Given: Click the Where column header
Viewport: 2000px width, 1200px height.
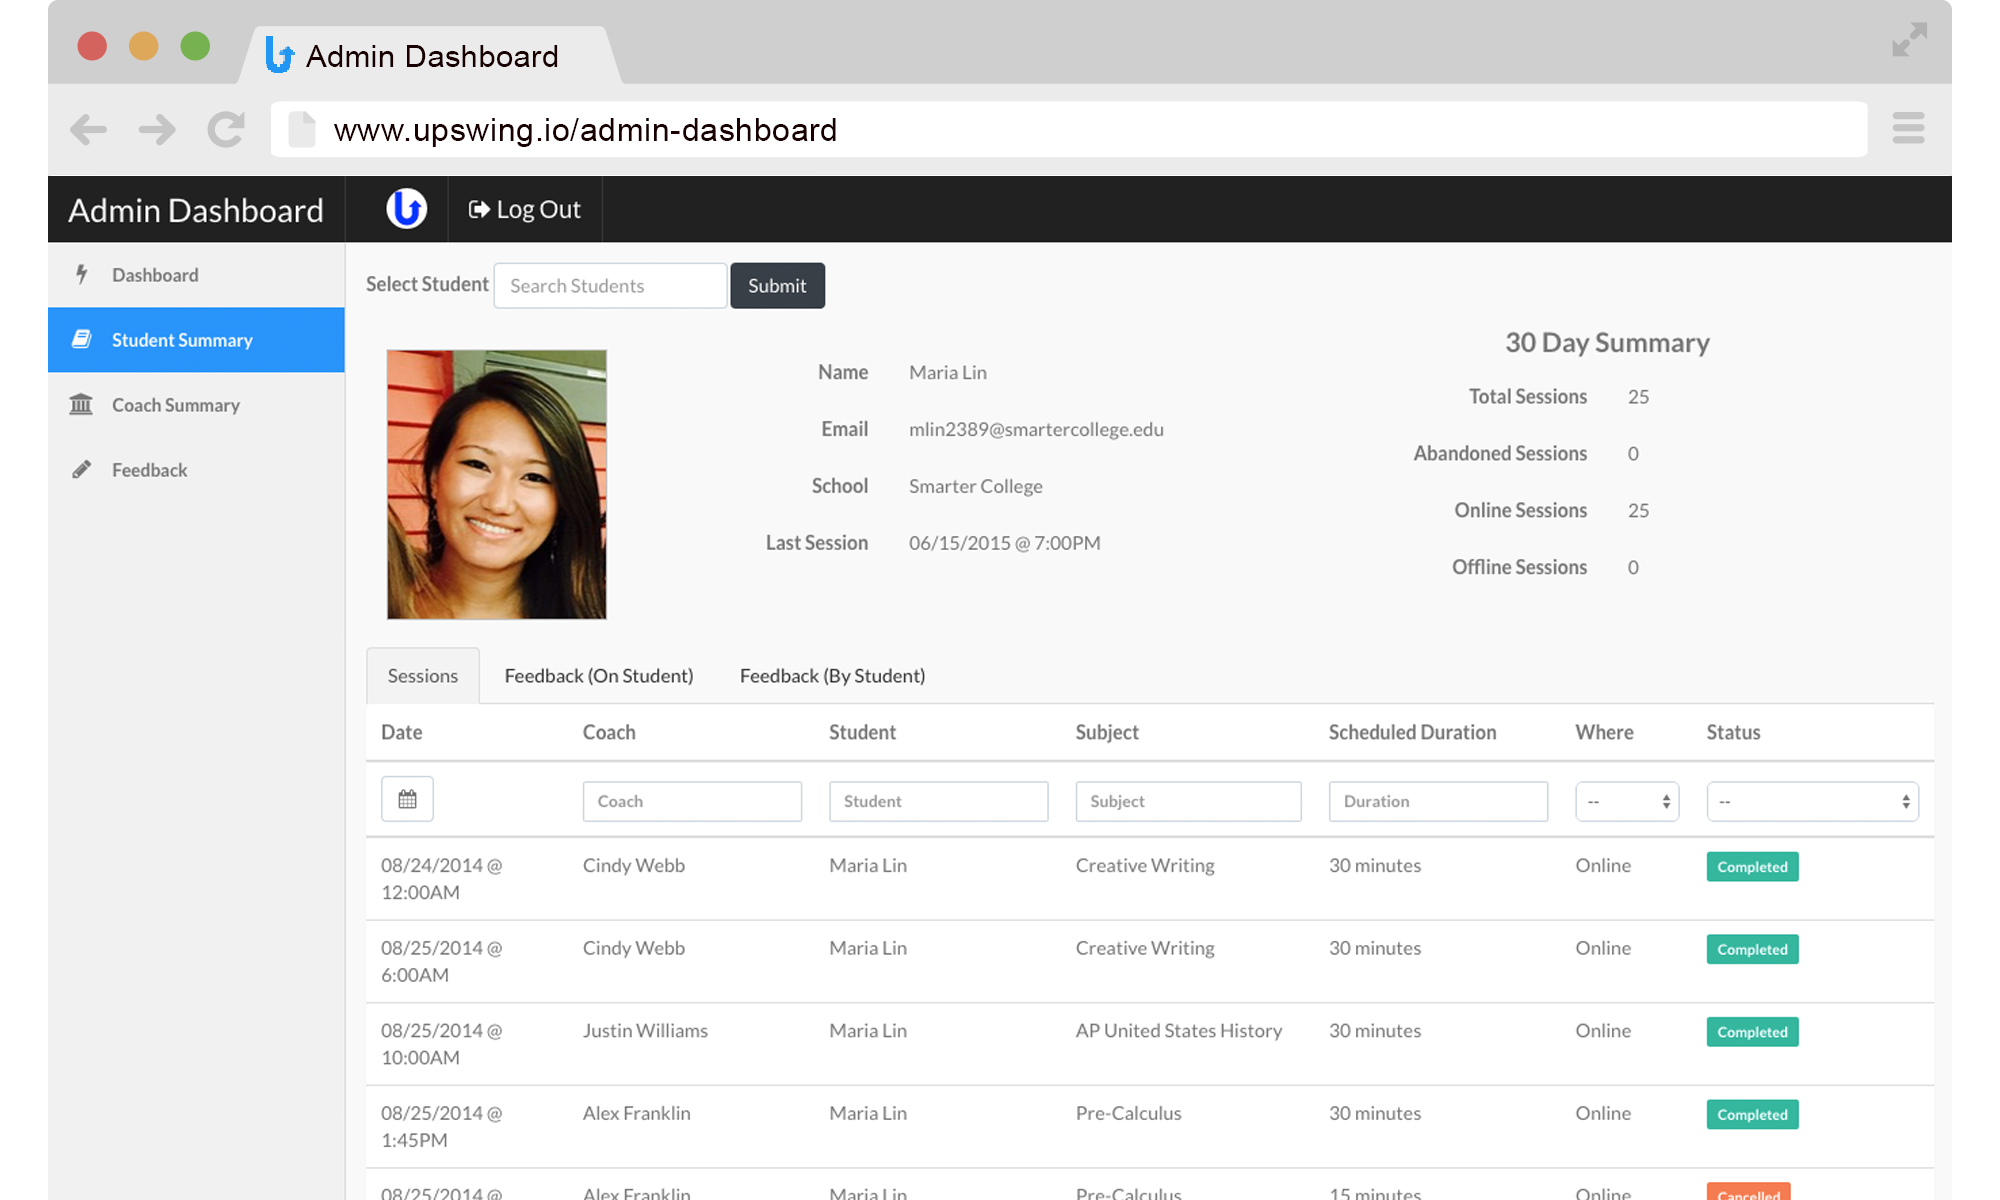Looking at the screenshot, I should click(1604, 732).
